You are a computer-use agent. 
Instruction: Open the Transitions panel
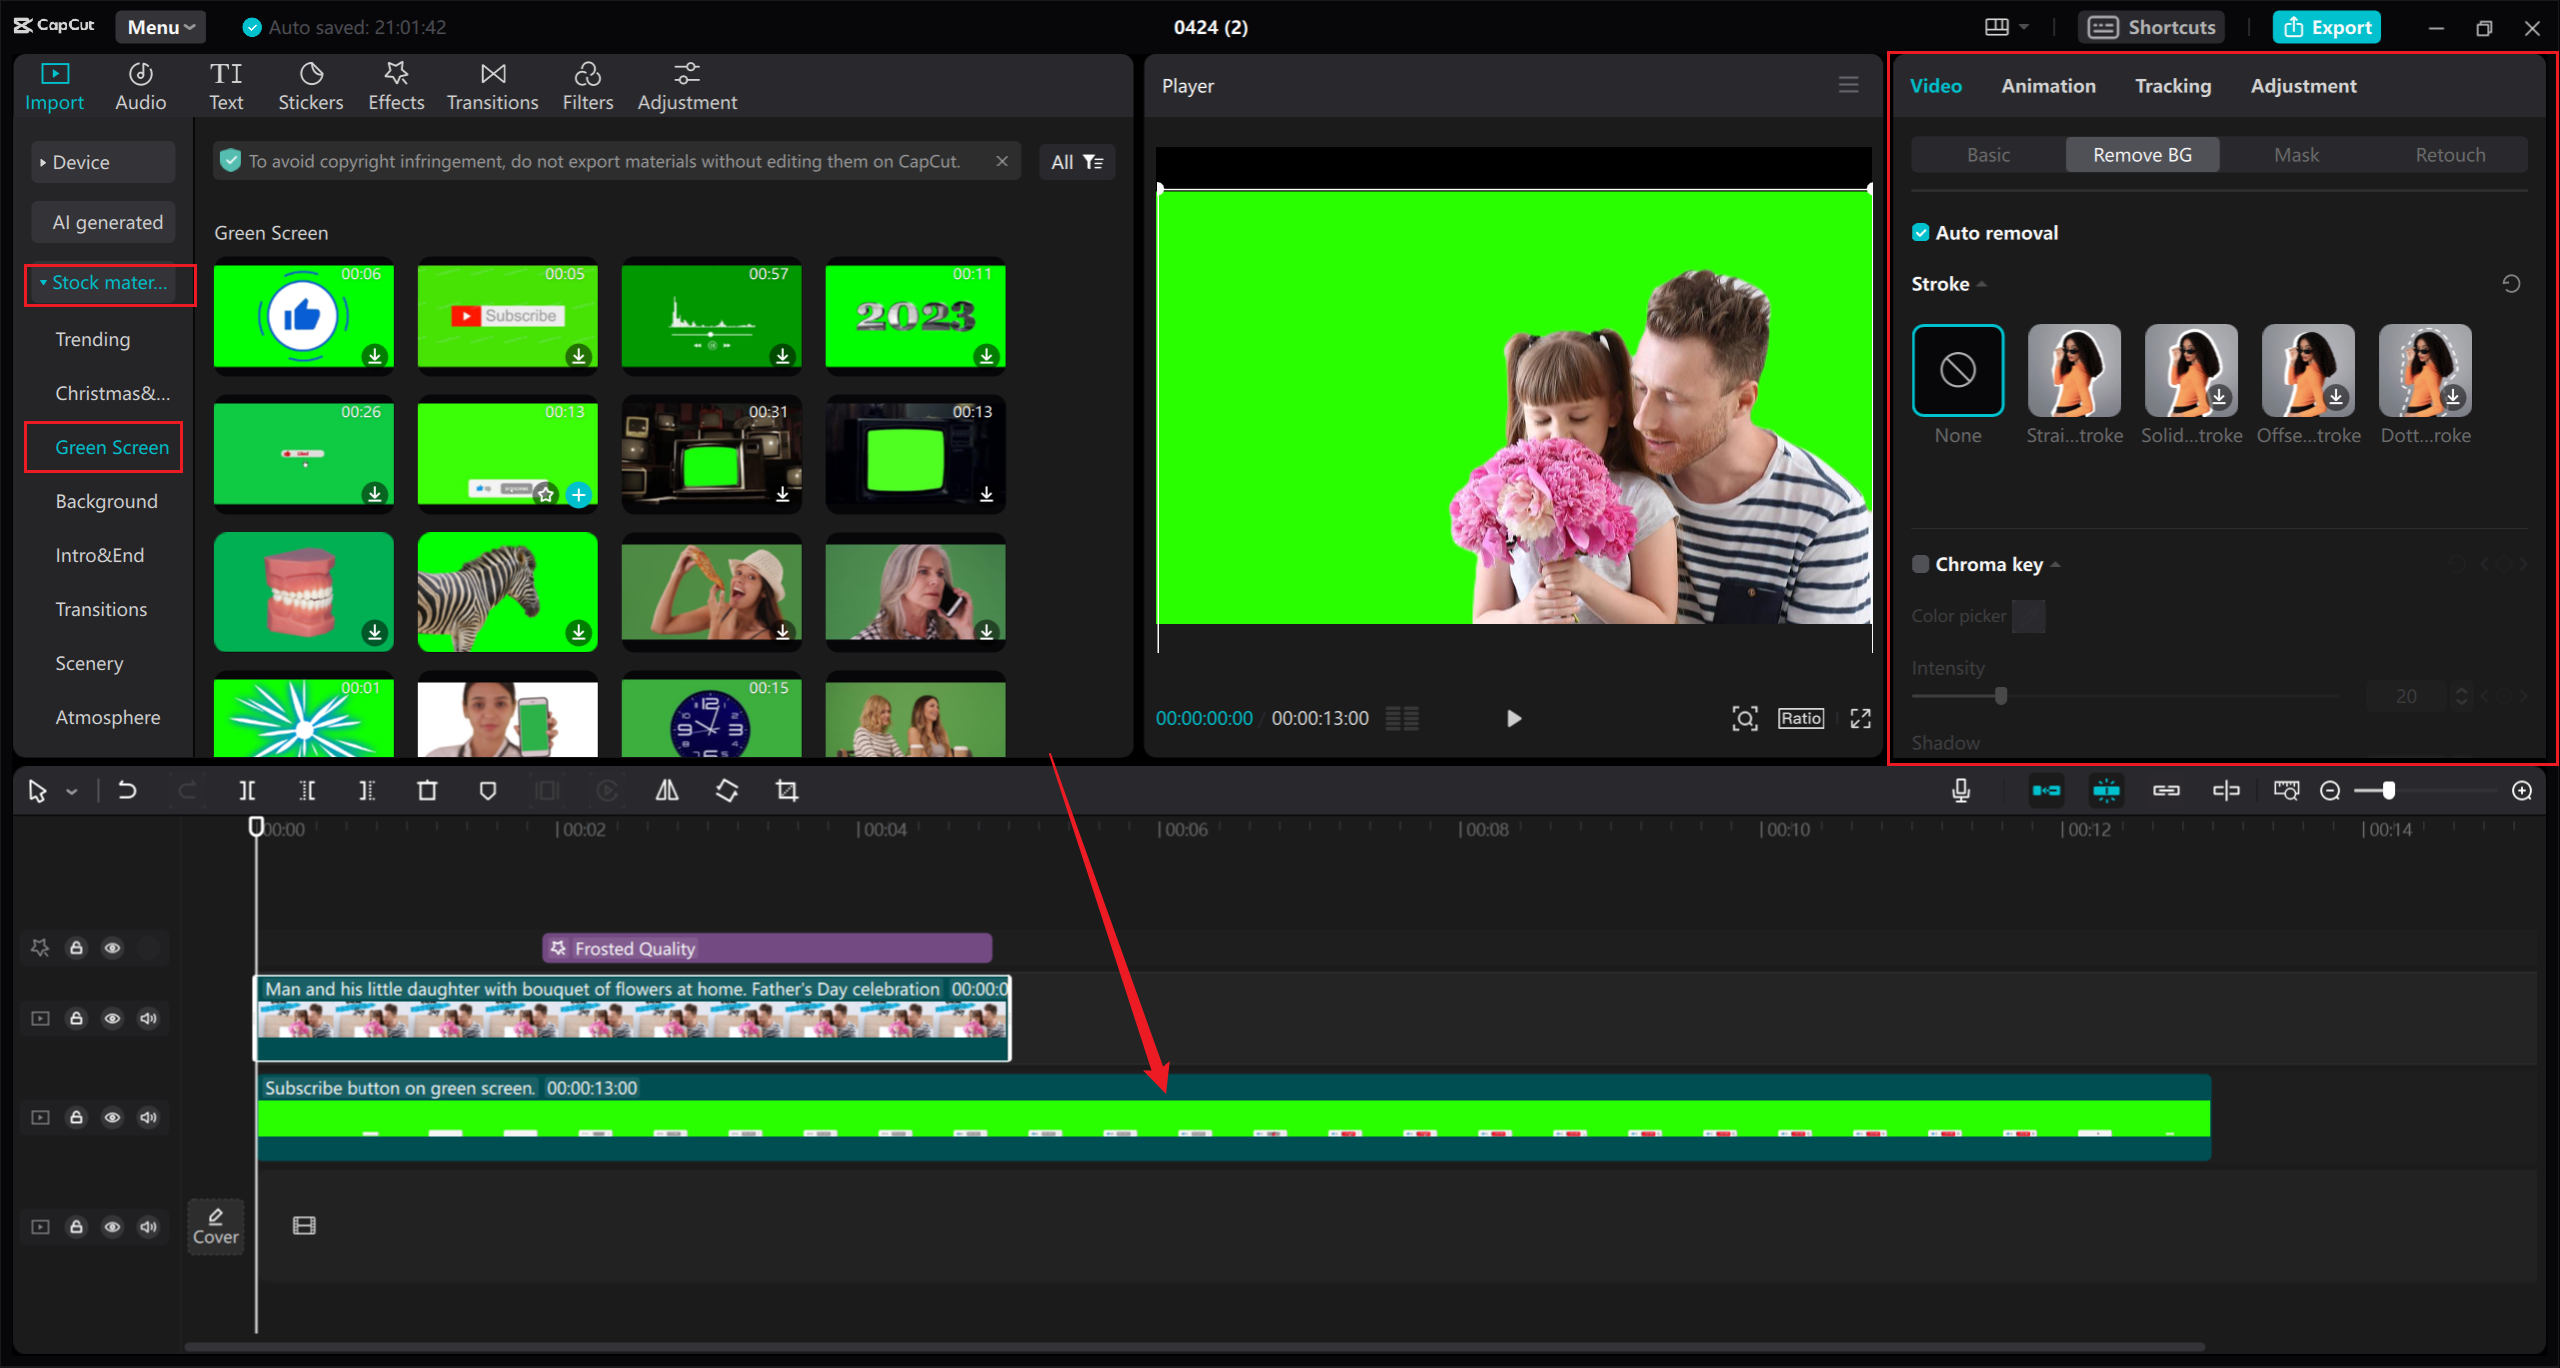point(492,85)
